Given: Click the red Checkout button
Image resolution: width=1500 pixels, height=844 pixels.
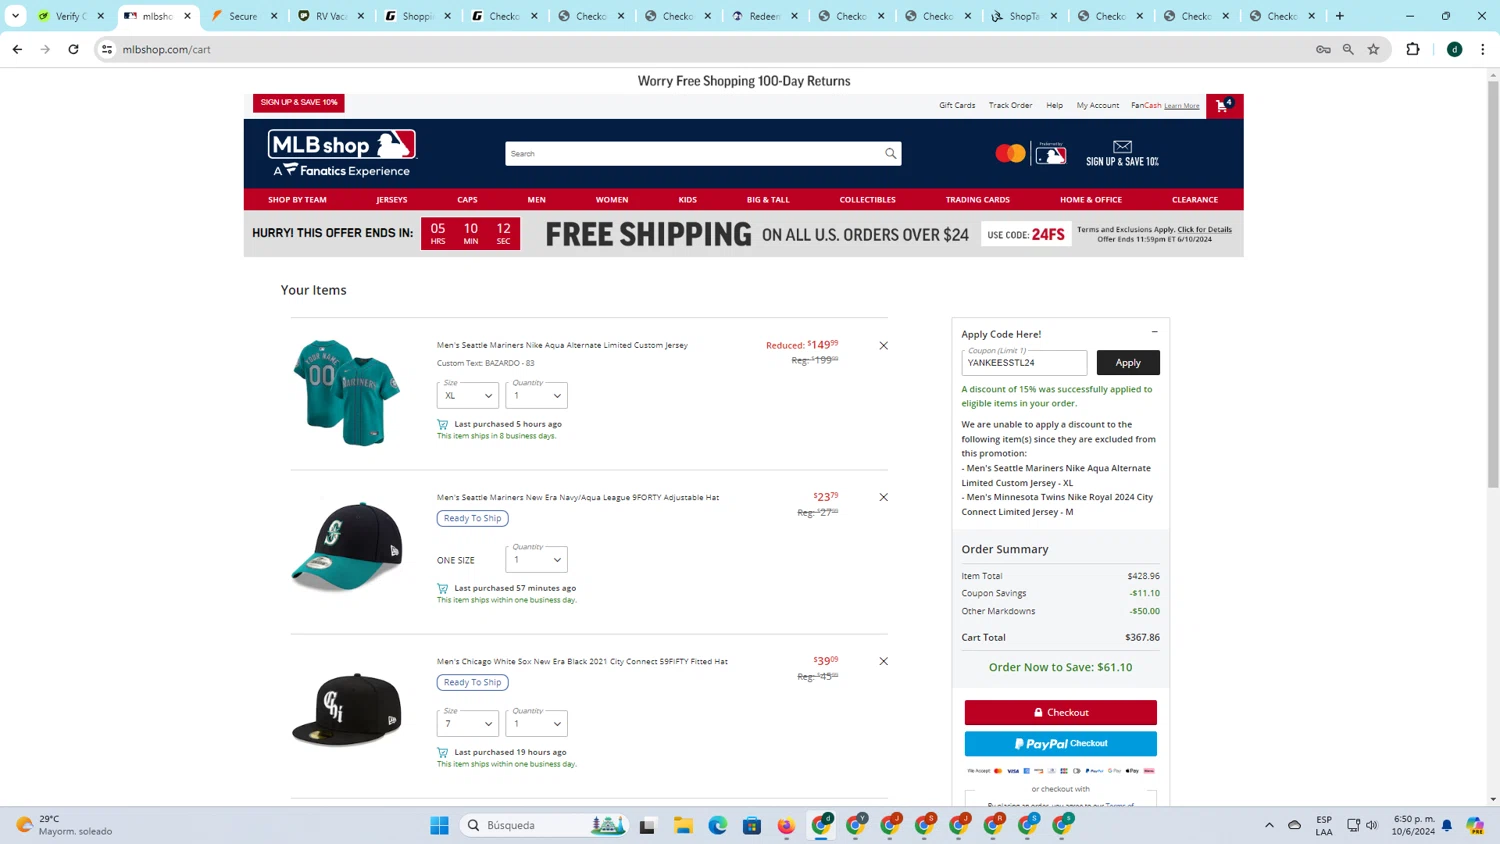Looking at the screenshot, I should point(1060,712).
